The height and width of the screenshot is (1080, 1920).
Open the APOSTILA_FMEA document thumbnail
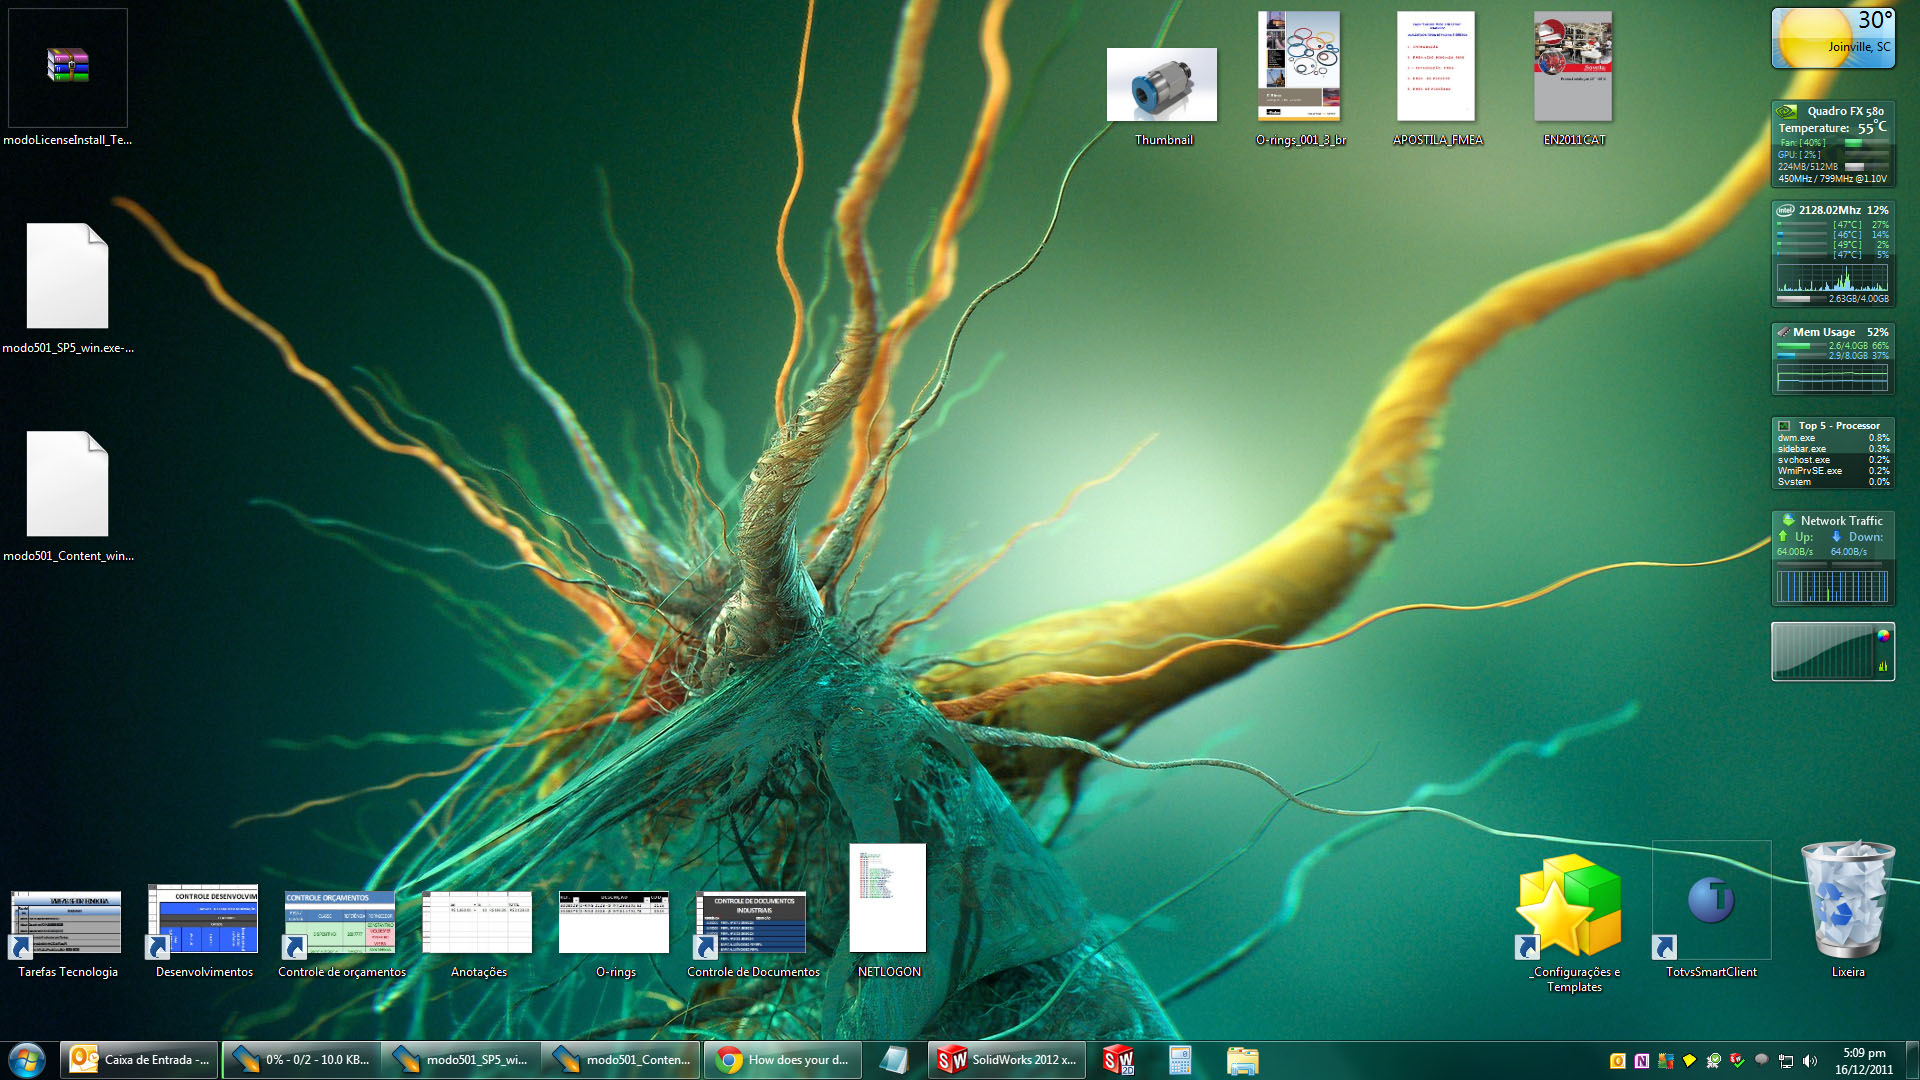pyautogui.click(x=1436, y=67)
